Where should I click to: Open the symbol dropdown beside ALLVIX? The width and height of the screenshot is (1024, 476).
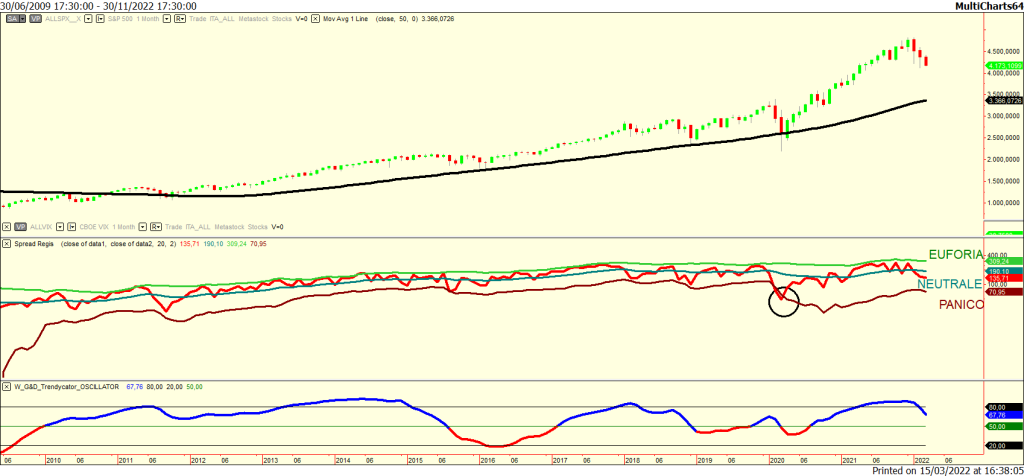click(62, 227)
